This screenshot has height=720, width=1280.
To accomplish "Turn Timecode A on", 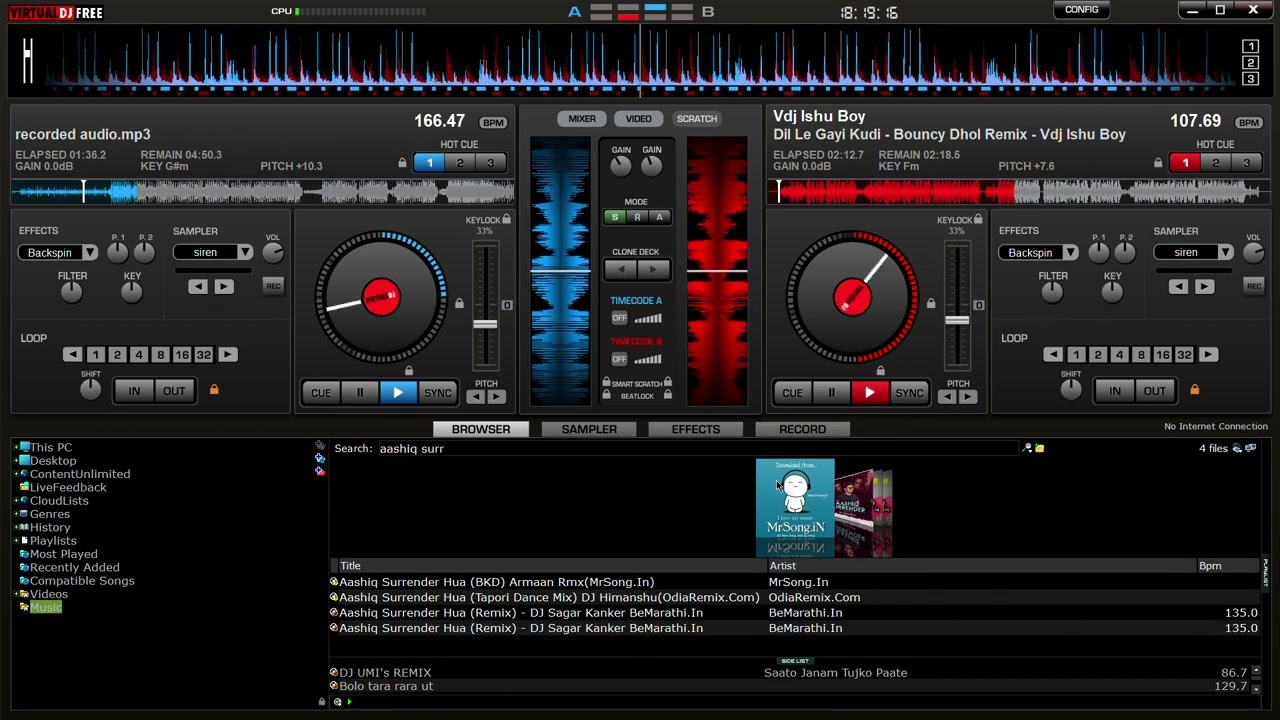I will tap(619, 318).
